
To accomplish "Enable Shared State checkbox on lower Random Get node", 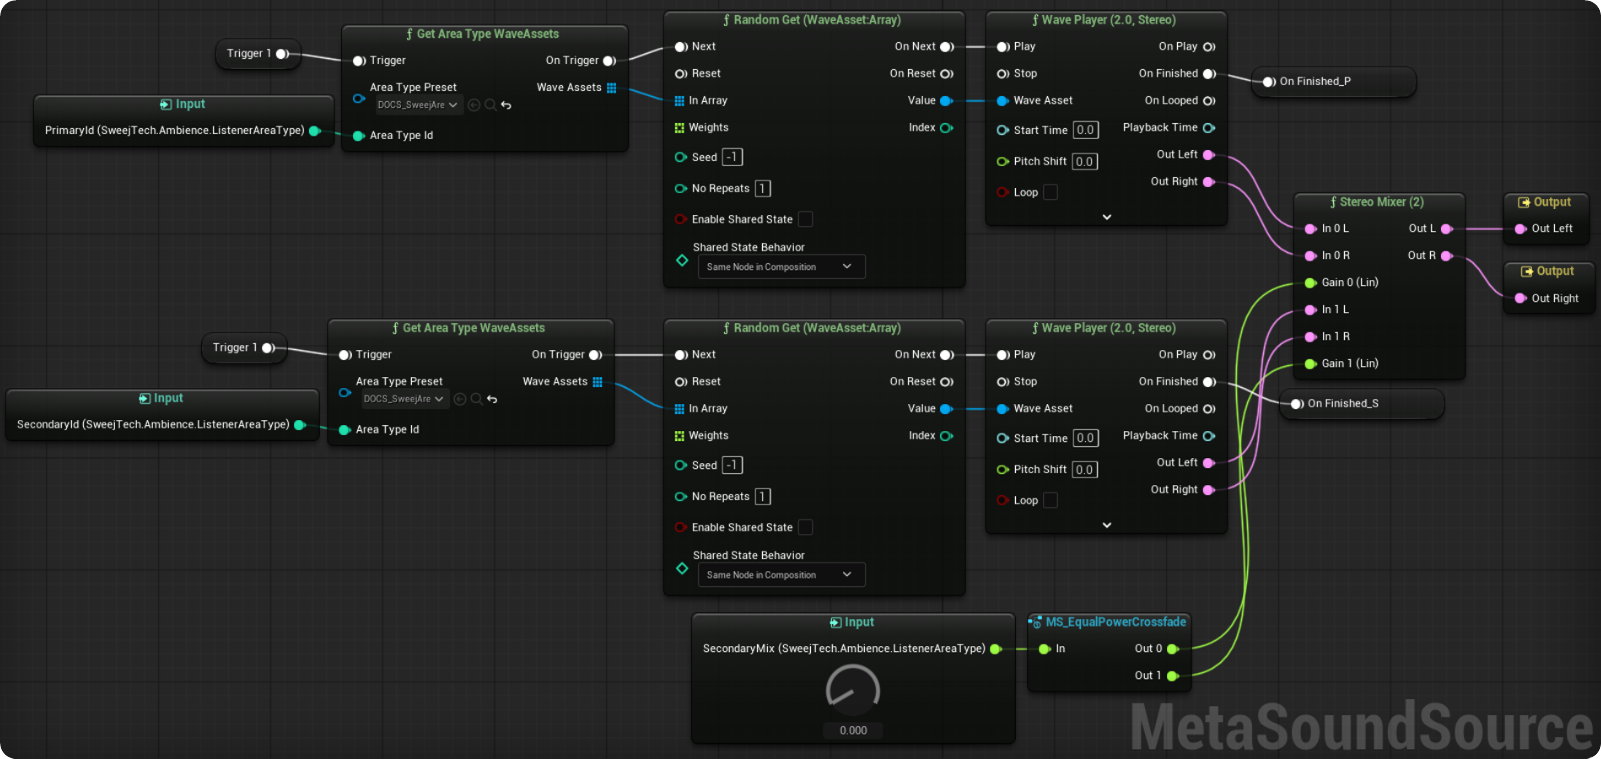I will click(805, 527).
